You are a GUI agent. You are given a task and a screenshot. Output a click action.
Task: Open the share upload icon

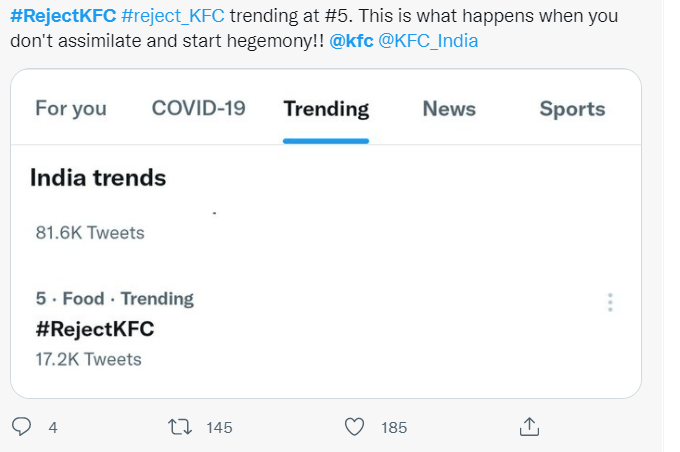529,426
